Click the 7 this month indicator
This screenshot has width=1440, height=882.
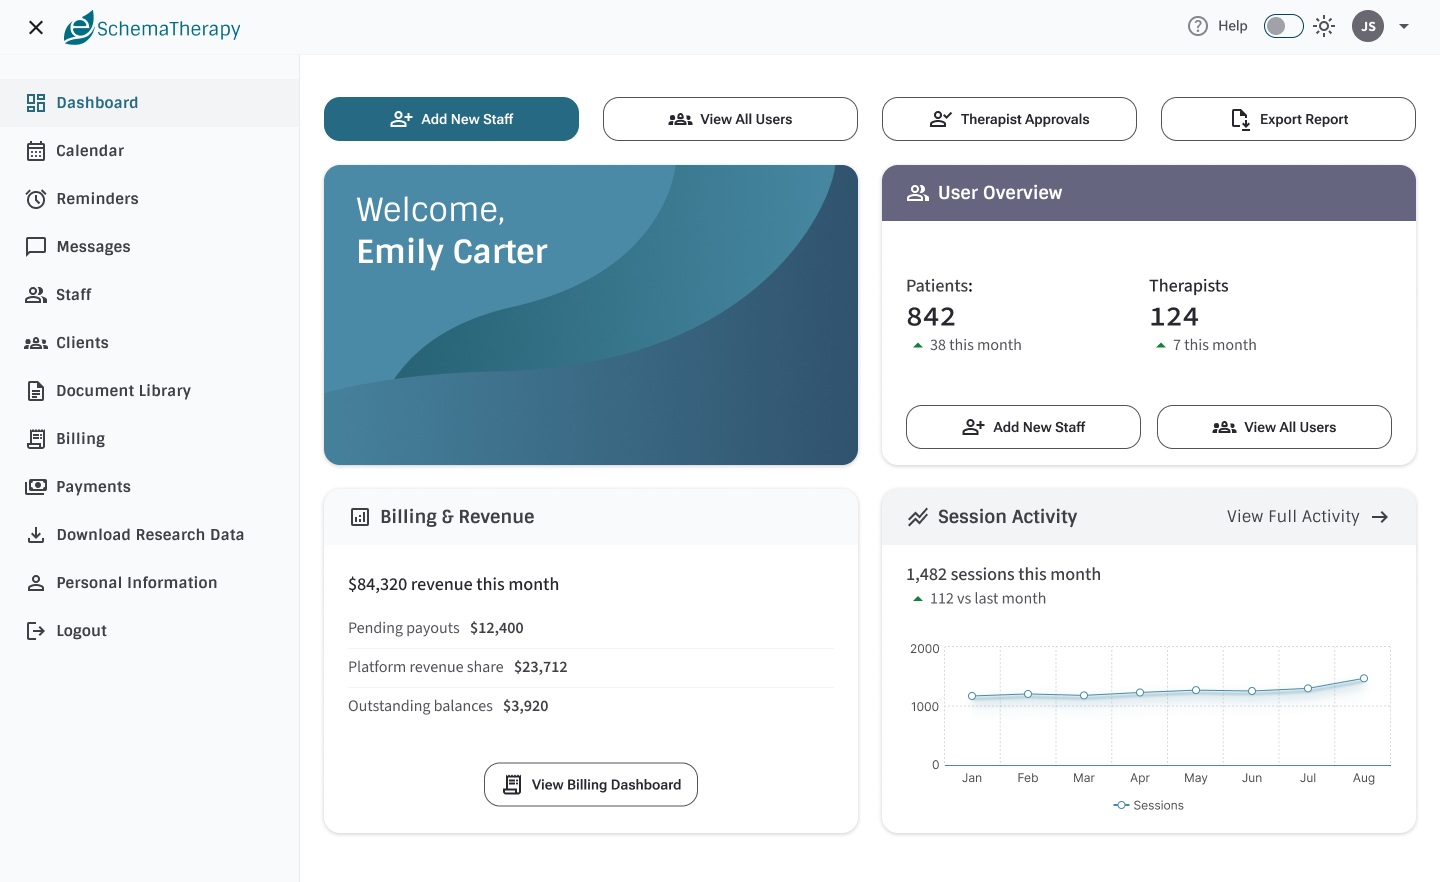tap(1206, 345)
